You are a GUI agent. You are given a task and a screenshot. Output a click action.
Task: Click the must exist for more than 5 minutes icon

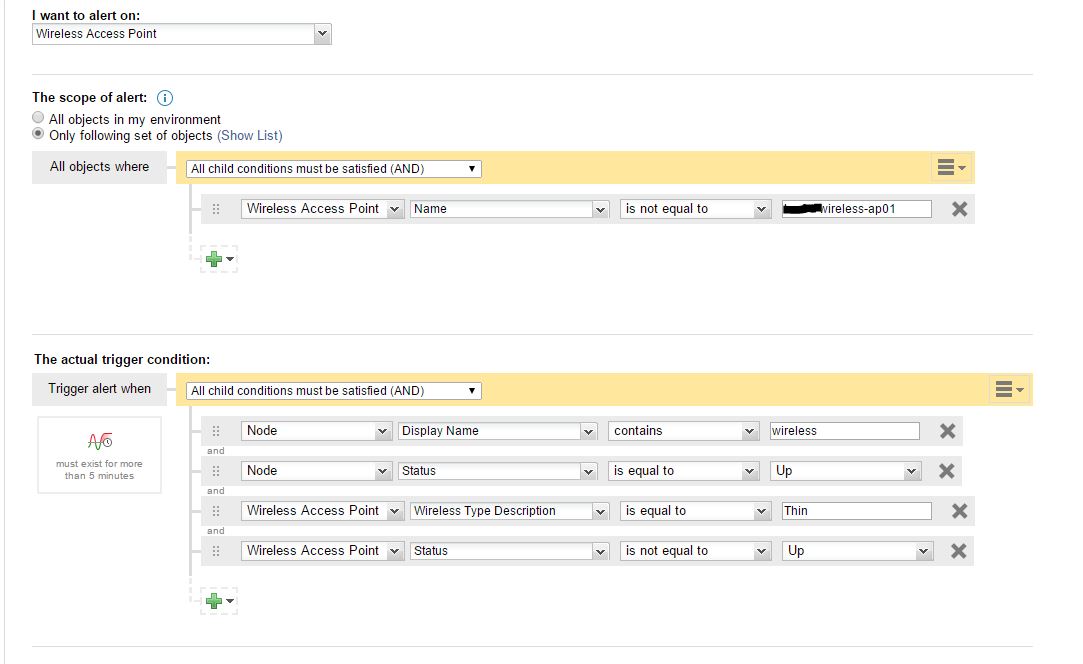99,440
